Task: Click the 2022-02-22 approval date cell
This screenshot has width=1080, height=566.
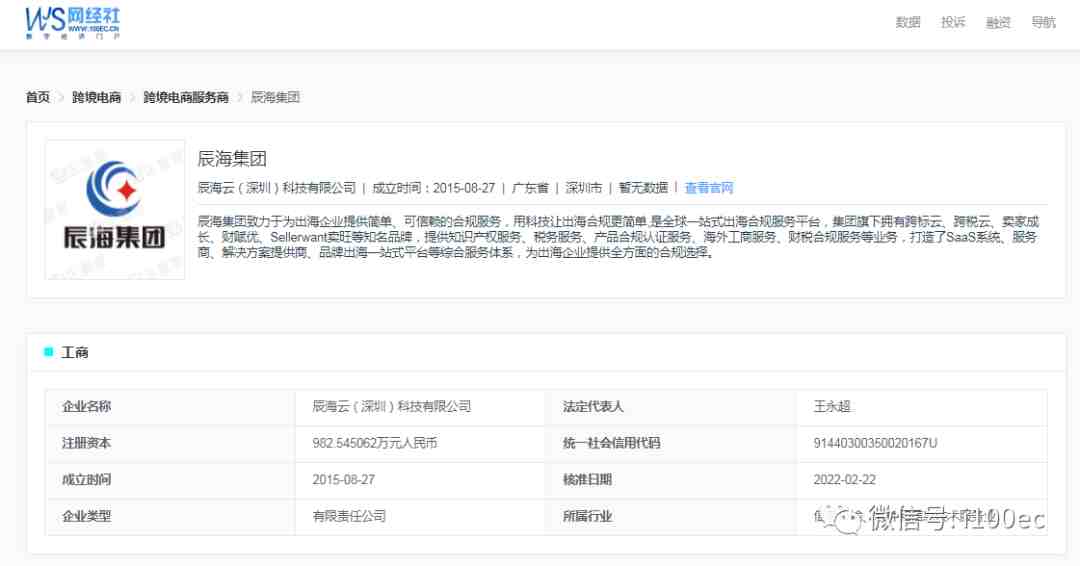Action: 922,479
